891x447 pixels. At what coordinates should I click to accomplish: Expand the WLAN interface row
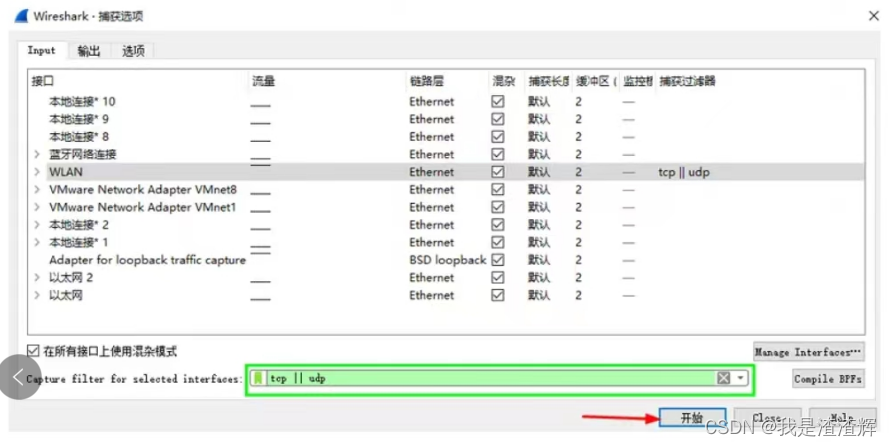[x=37, y=172]
